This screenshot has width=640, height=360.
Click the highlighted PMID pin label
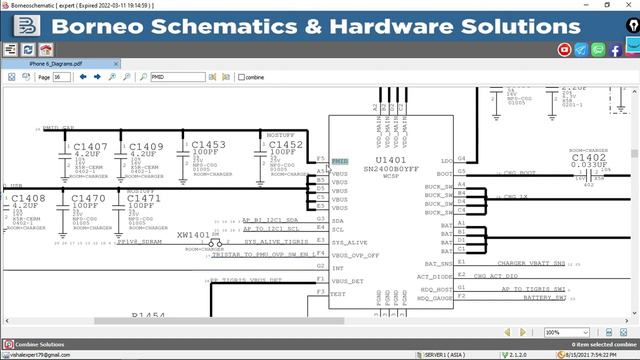click(x=340, y=162)
